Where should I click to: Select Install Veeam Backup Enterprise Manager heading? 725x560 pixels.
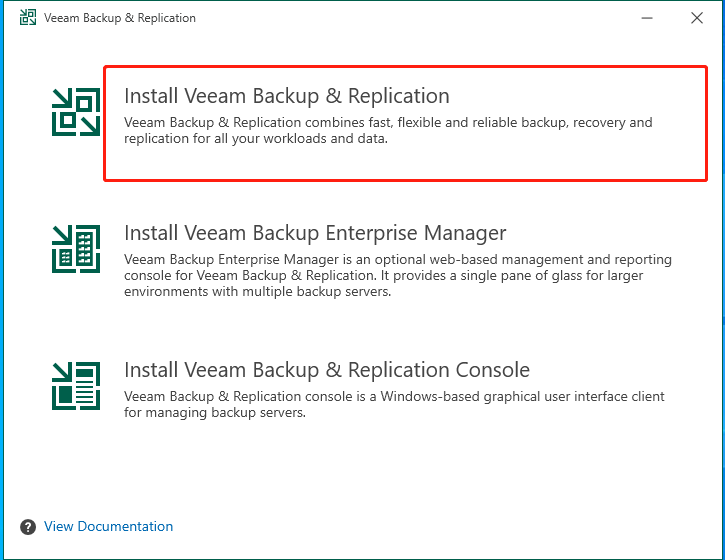(x=315, y=233)
